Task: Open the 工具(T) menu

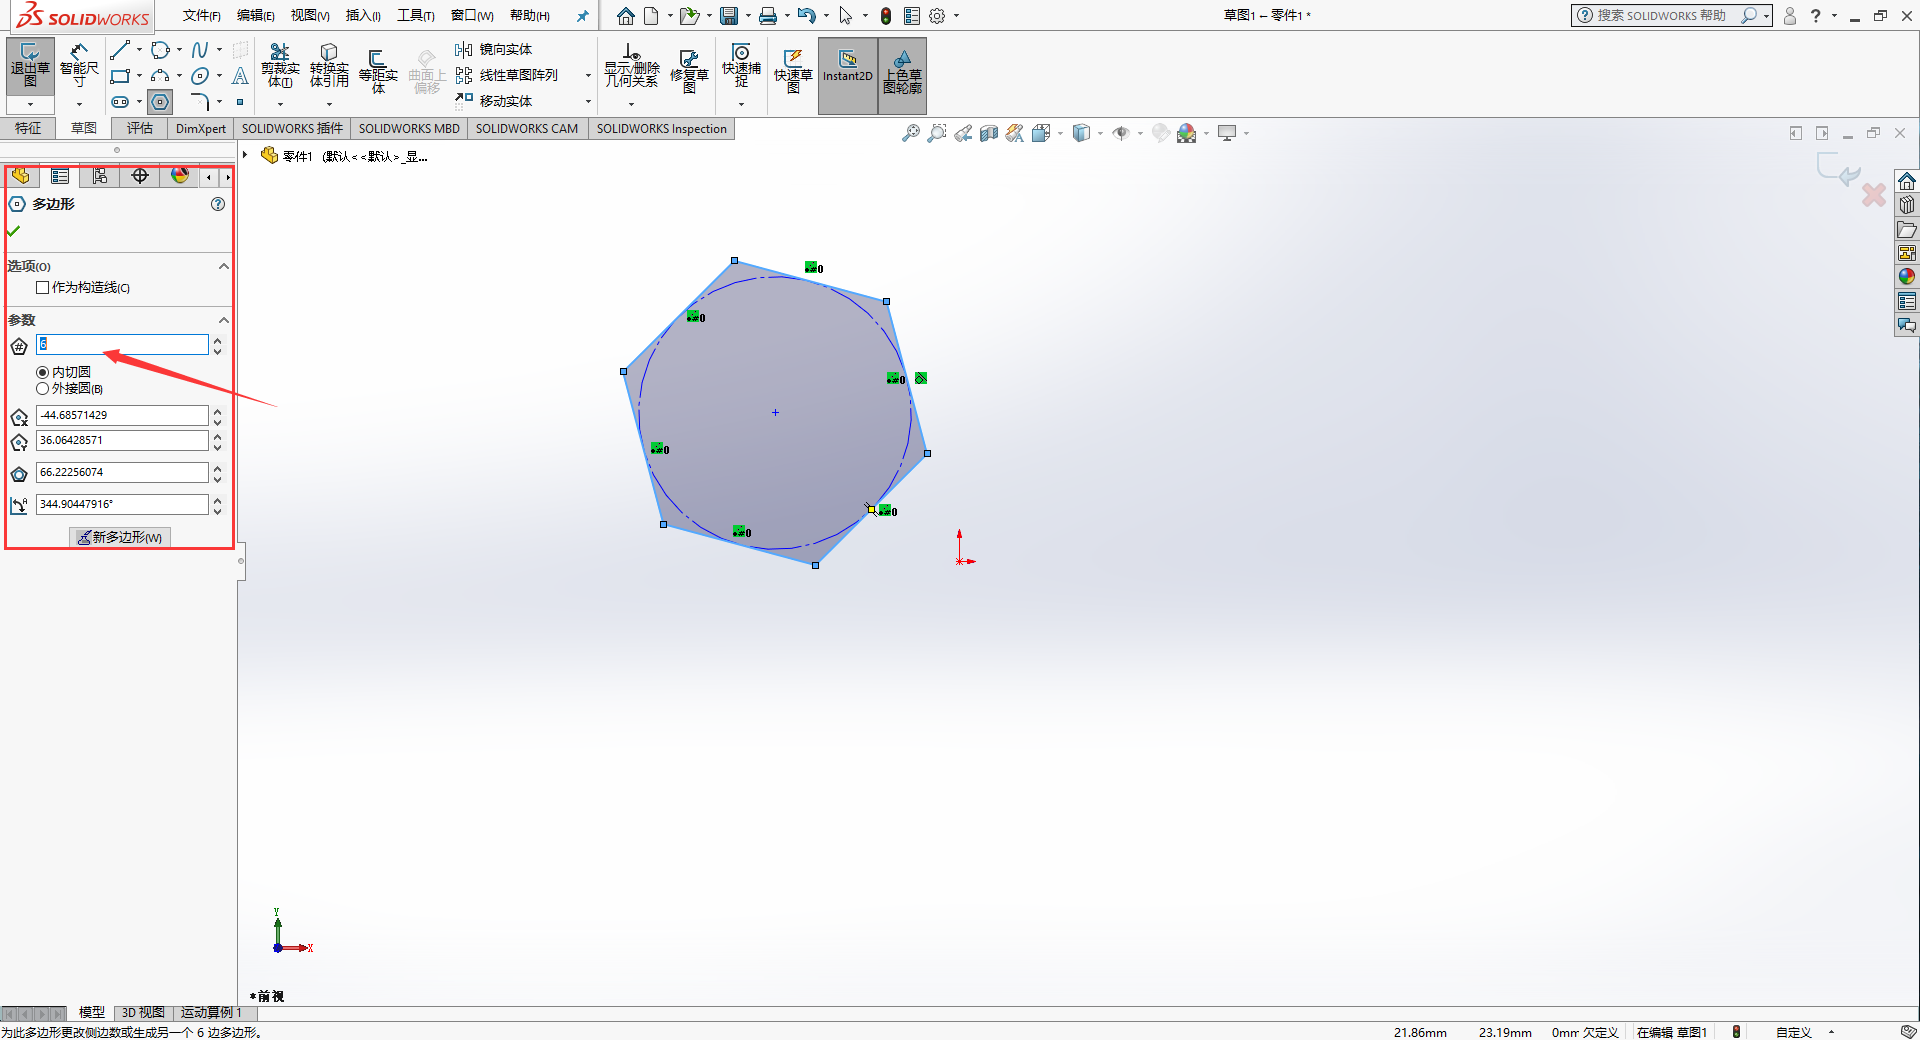Action: tap(415, 15)
